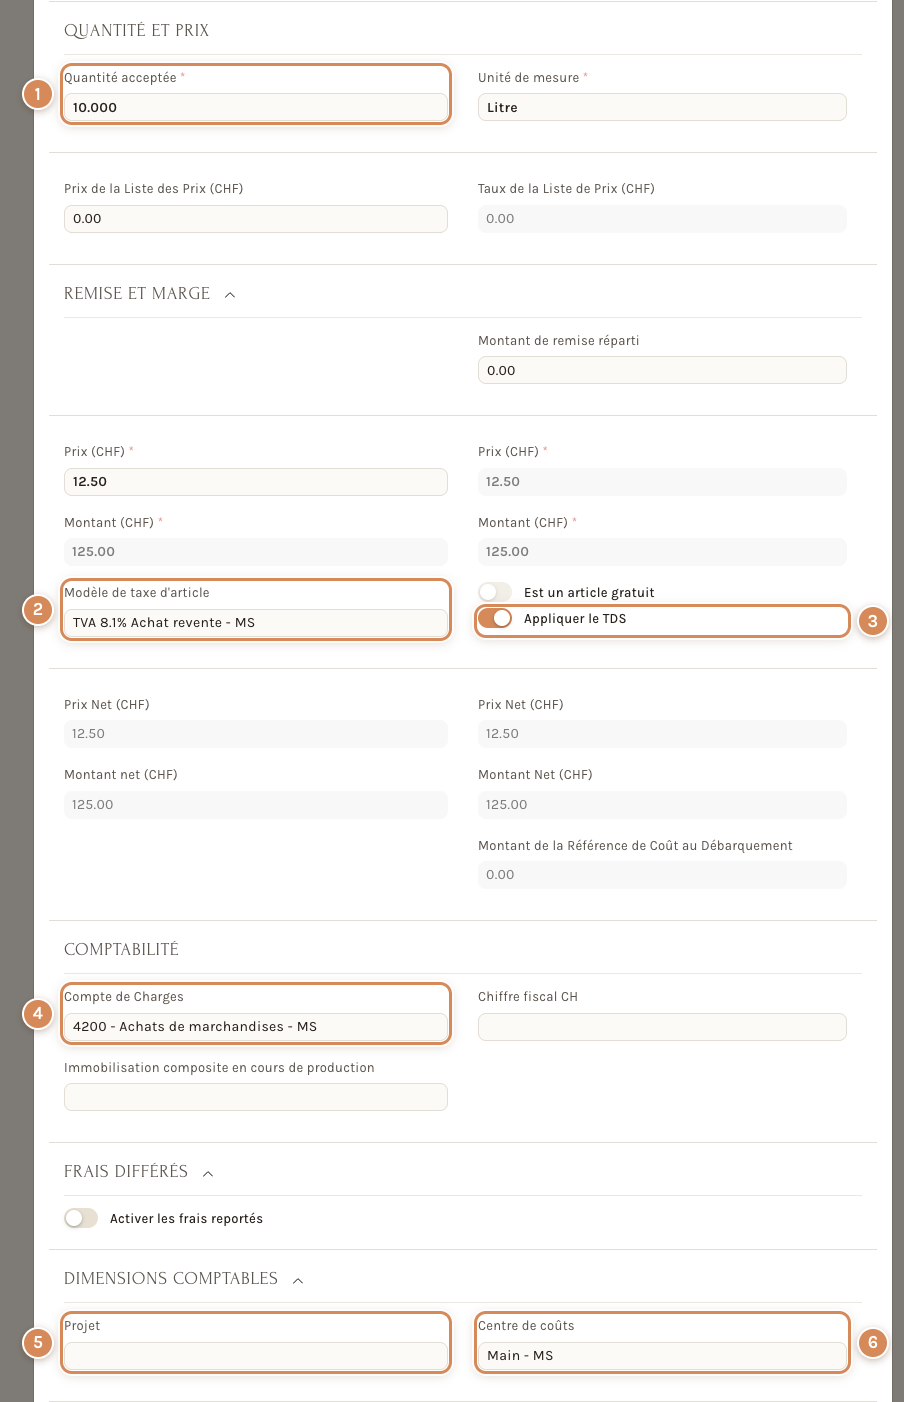
Task: Enable Activer les frais reportés toggle
Action: click(x=81, y=1218)
